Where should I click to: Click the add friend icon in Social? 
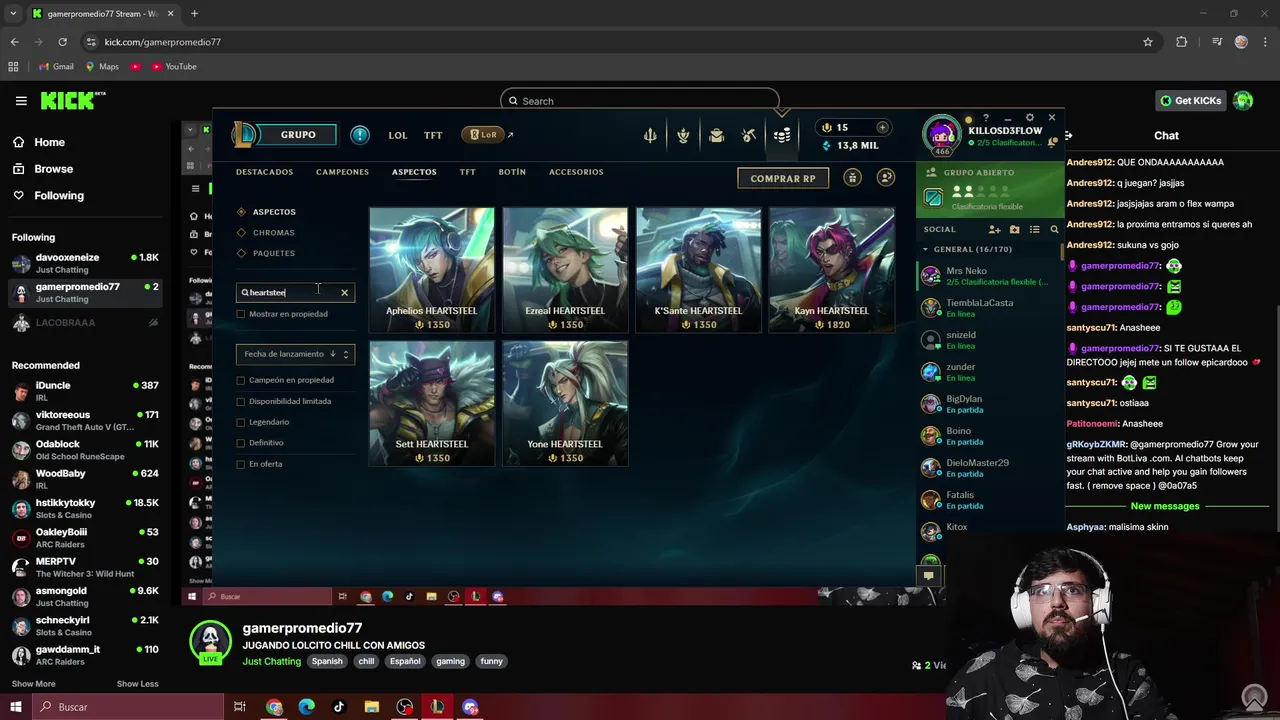[994, 229]
